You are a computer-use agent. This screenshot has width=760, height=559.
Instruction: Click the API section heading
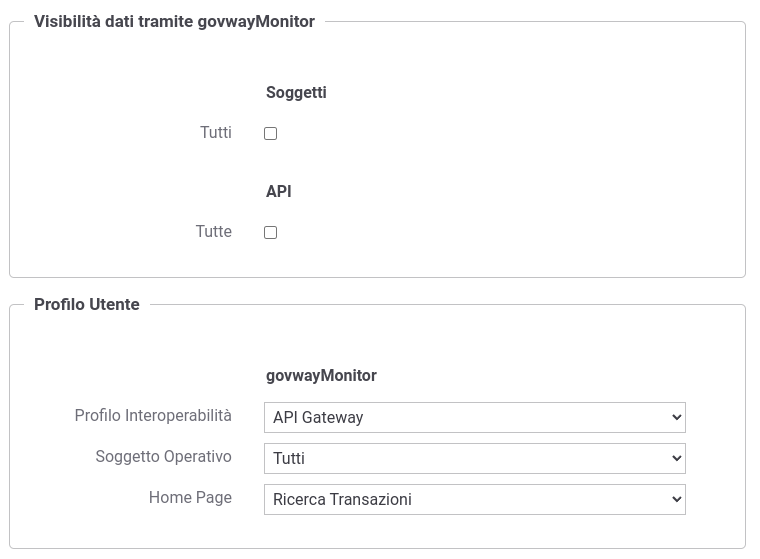tap(279, 192)
